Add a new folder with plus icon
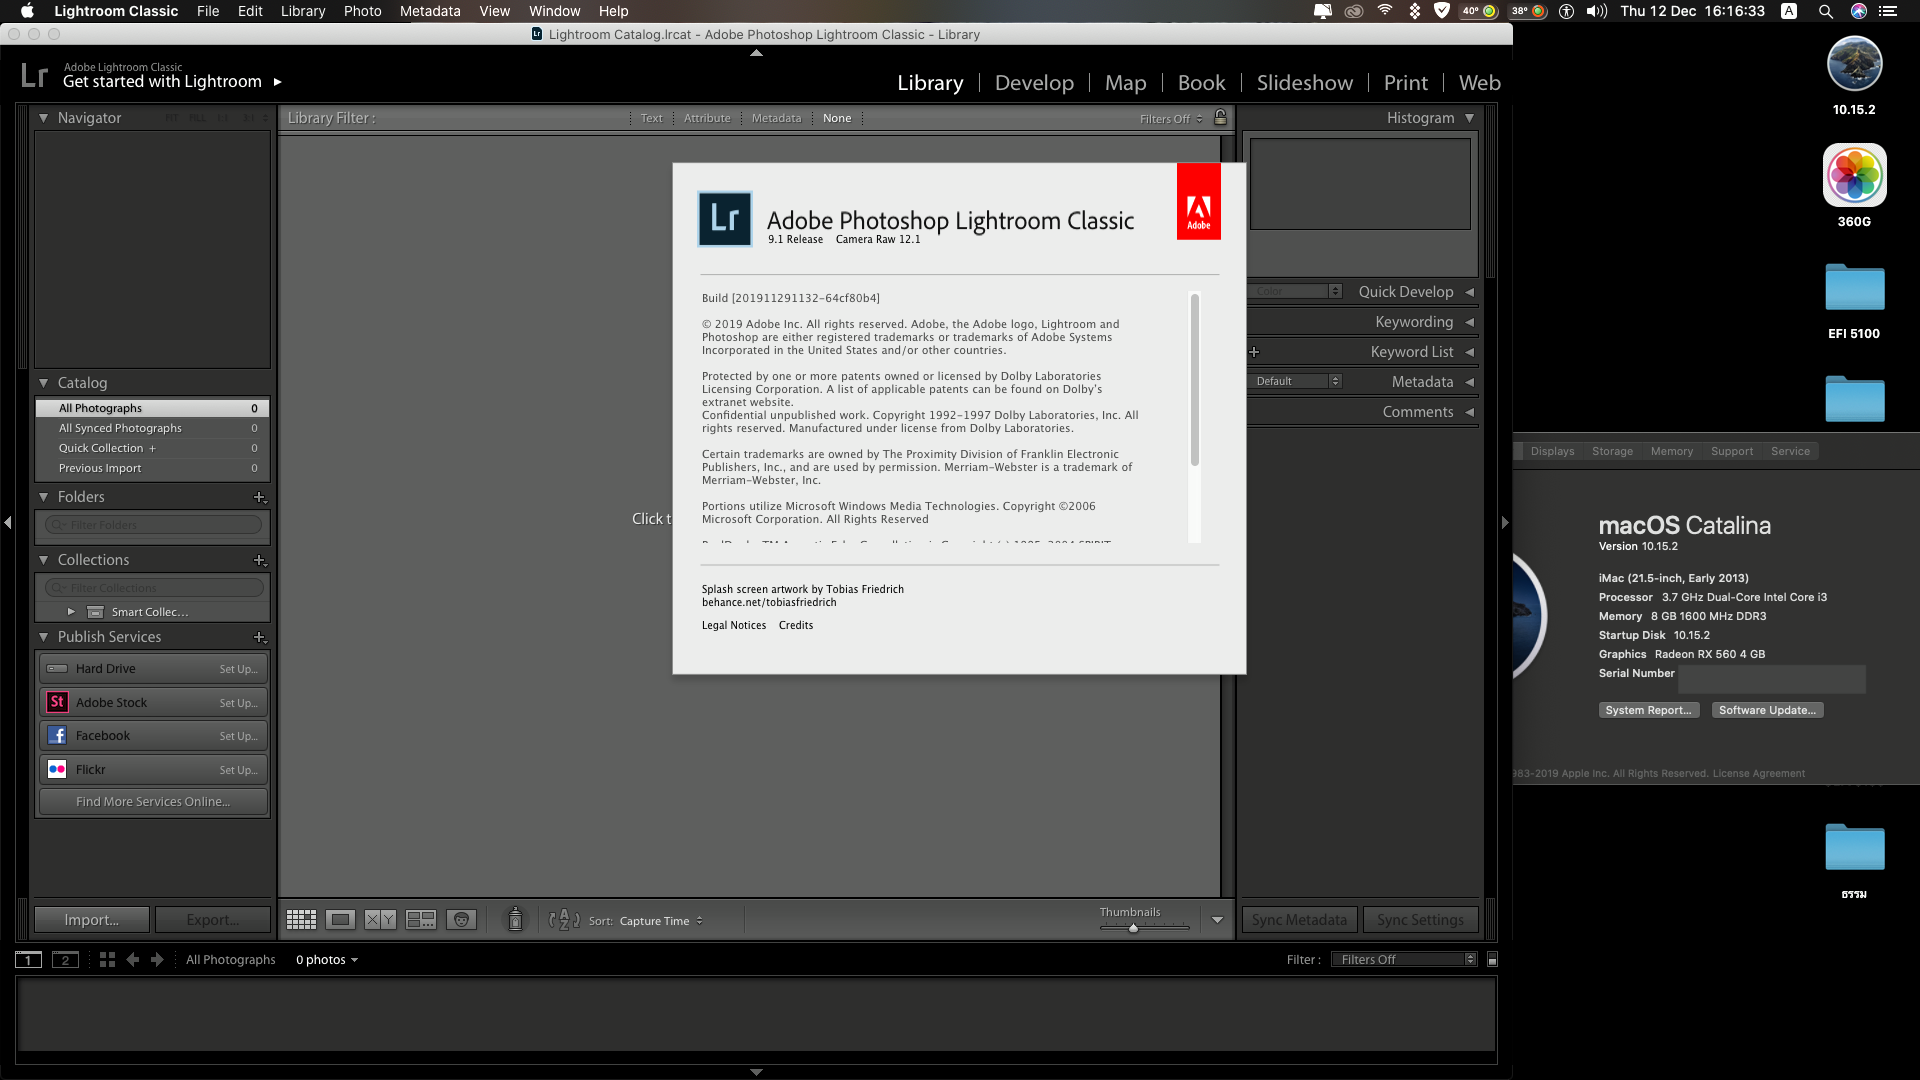The height and width of the screenshot is (1080, 1920). coord(259,497)
